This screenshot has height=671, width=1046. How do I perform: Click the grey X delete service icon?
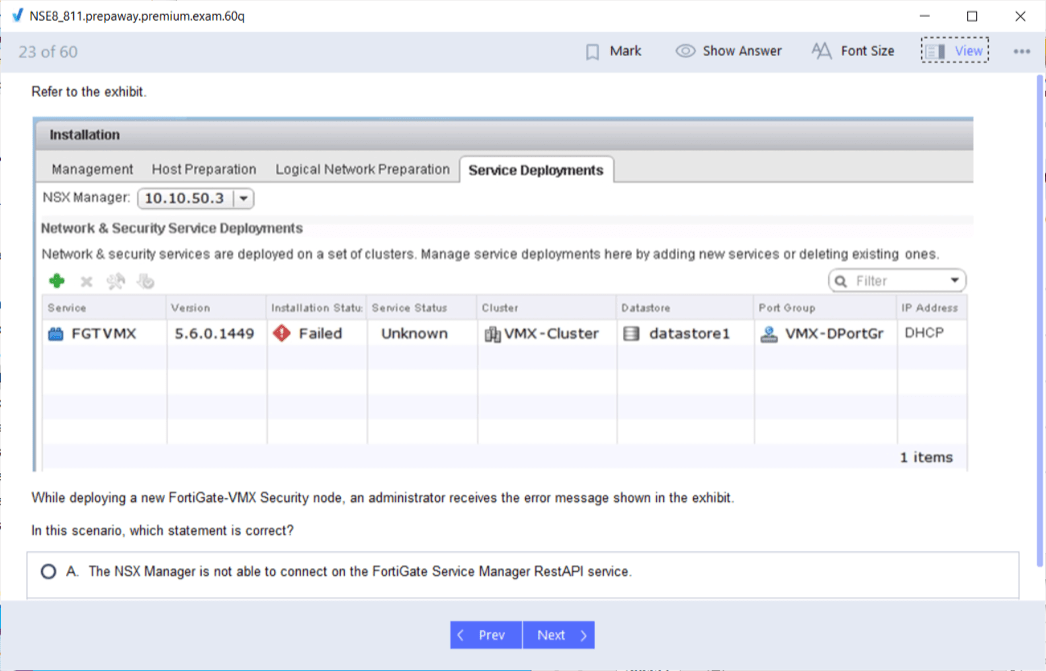[x=86, y=281]
